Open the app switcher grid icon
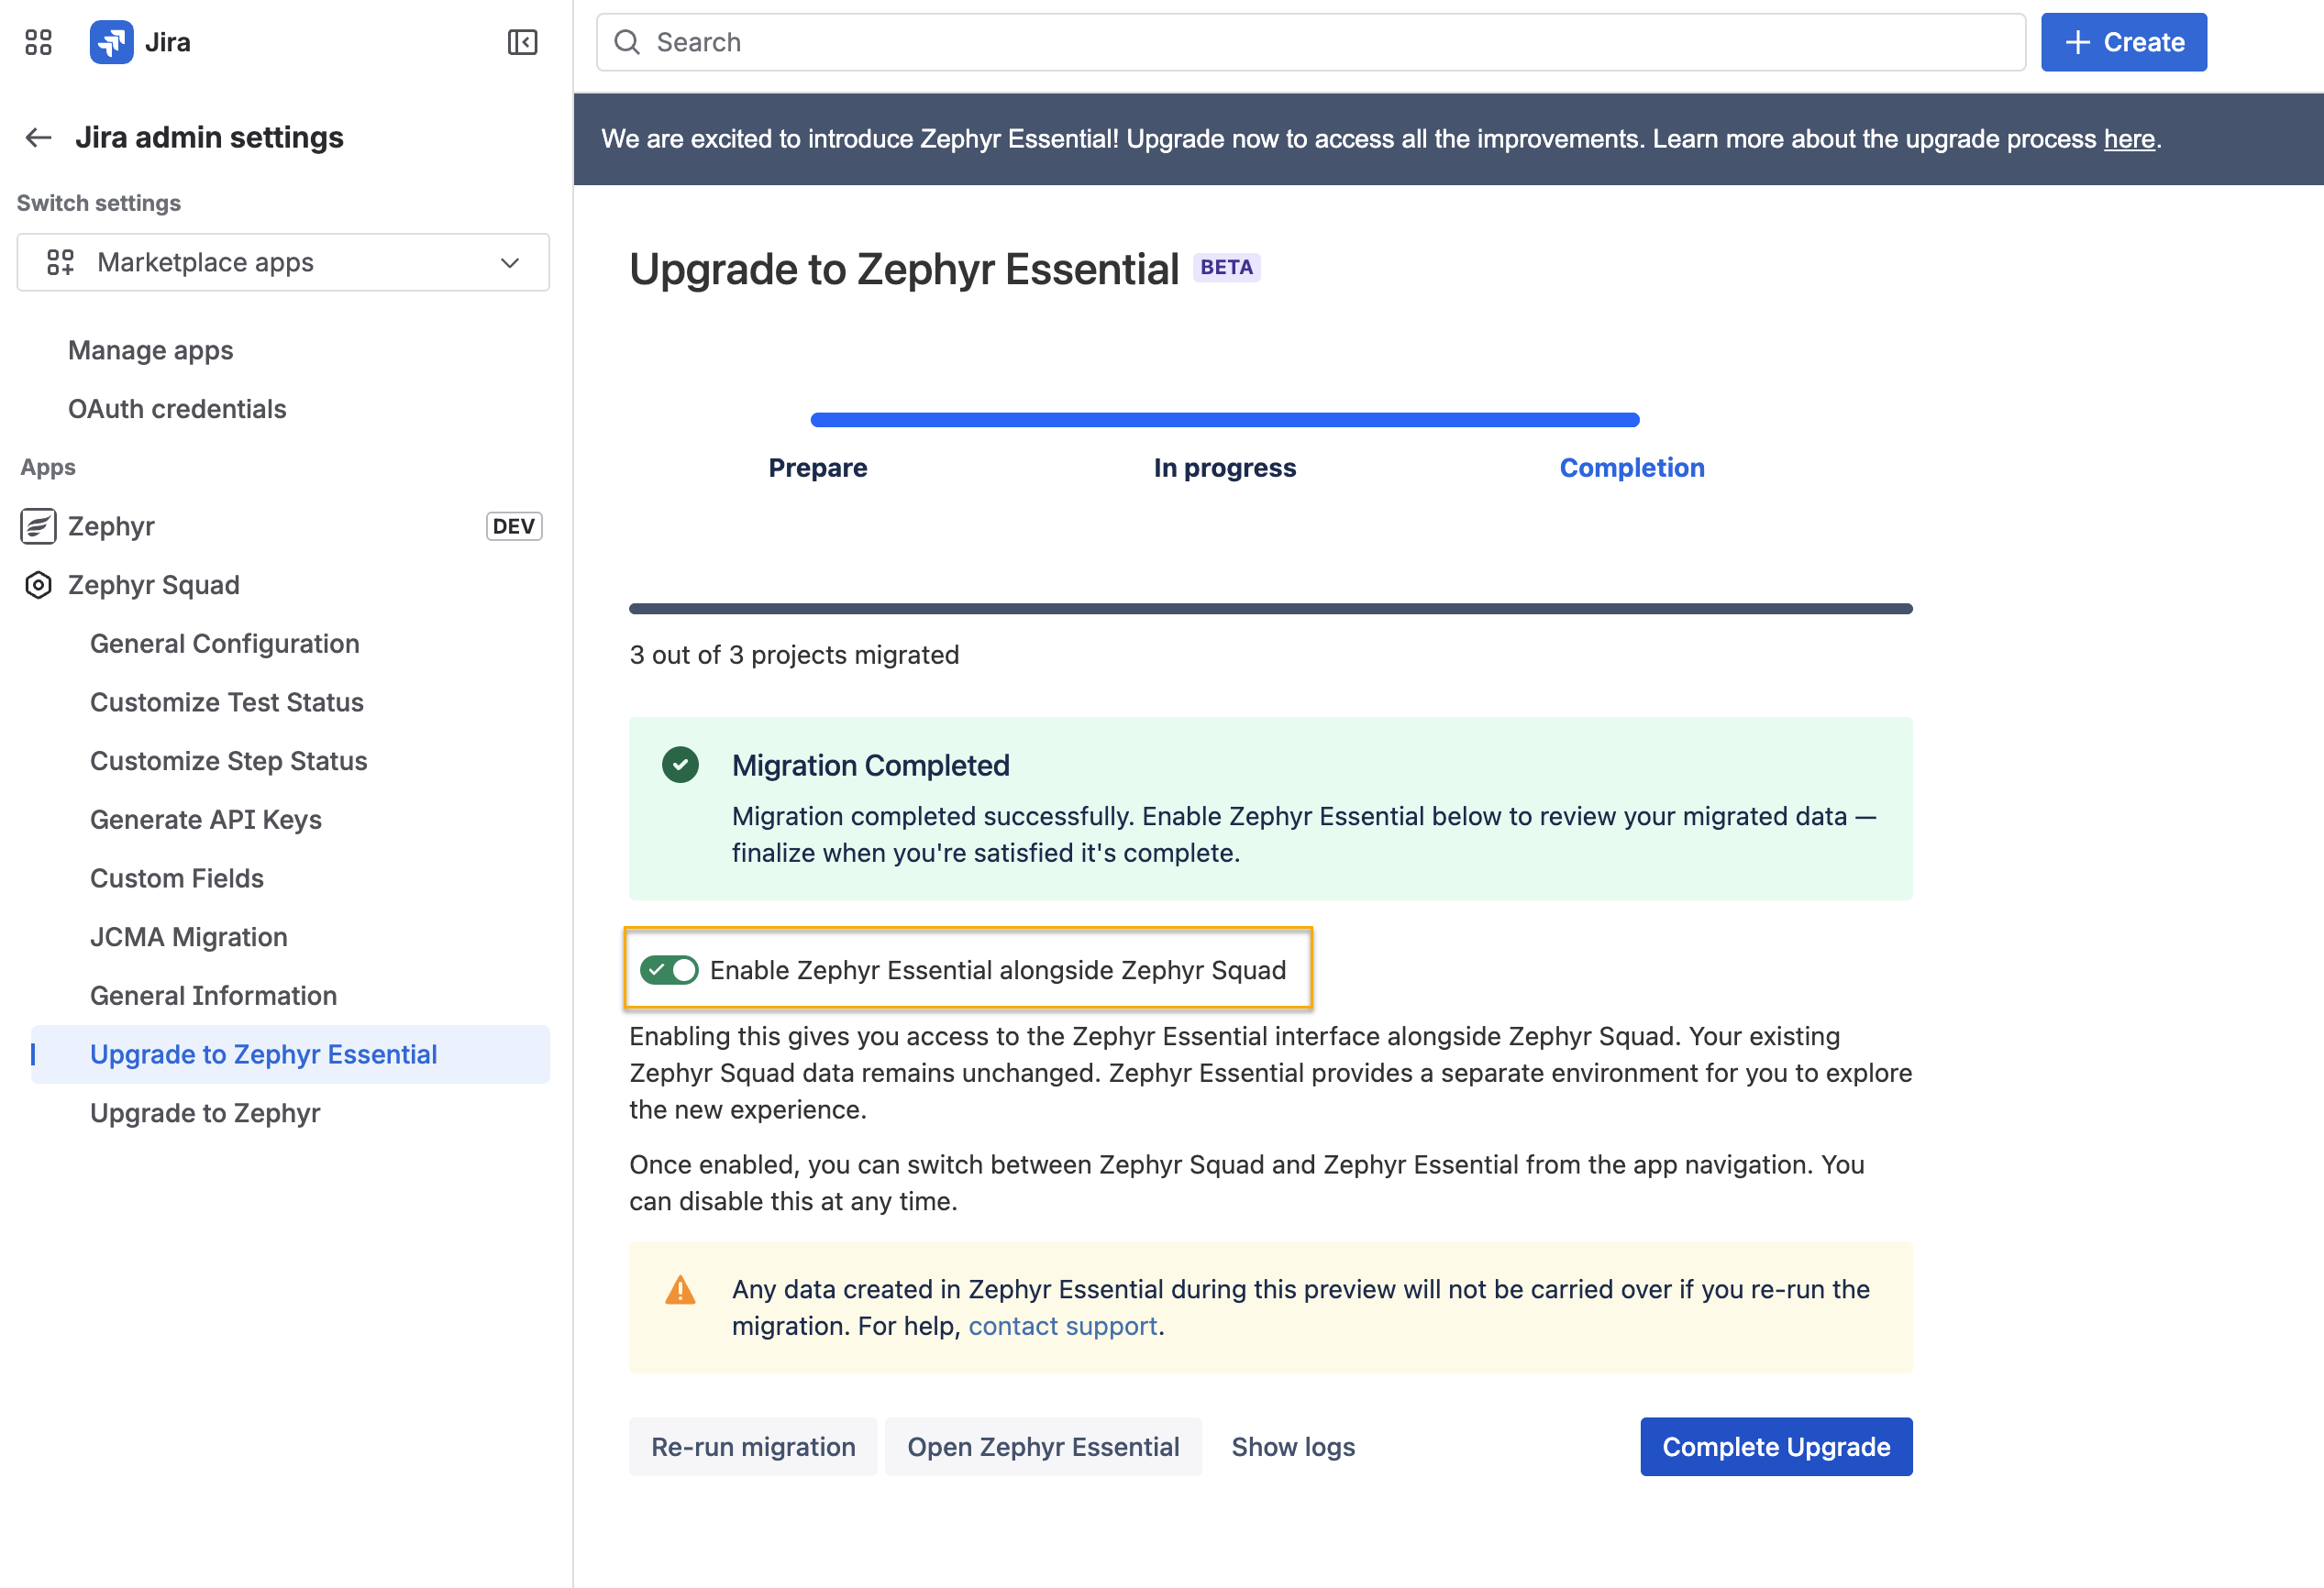Viewport: 2324px width, 1588px height. pos(38,42)
